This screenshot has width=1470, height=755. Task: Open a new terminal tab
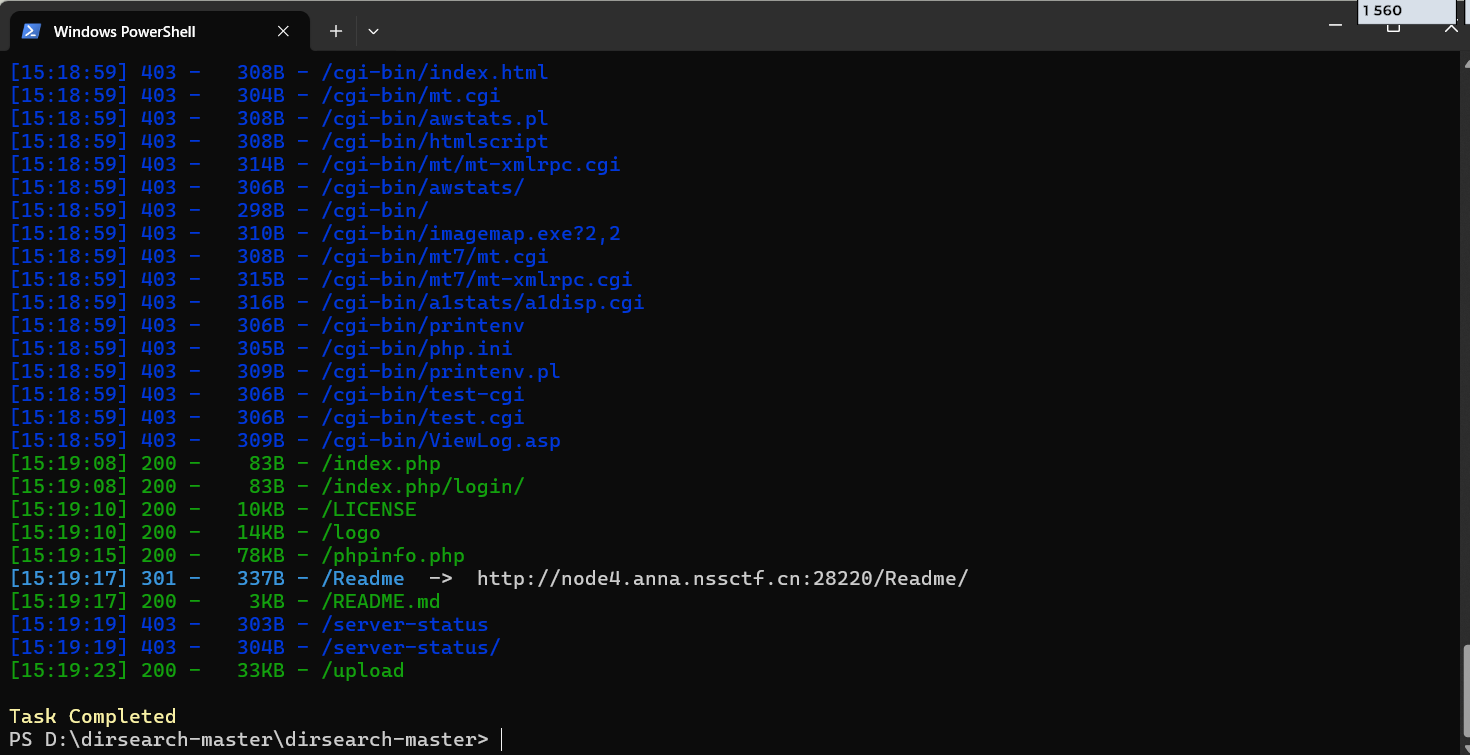pyautogui.click(x=336, y=31)
